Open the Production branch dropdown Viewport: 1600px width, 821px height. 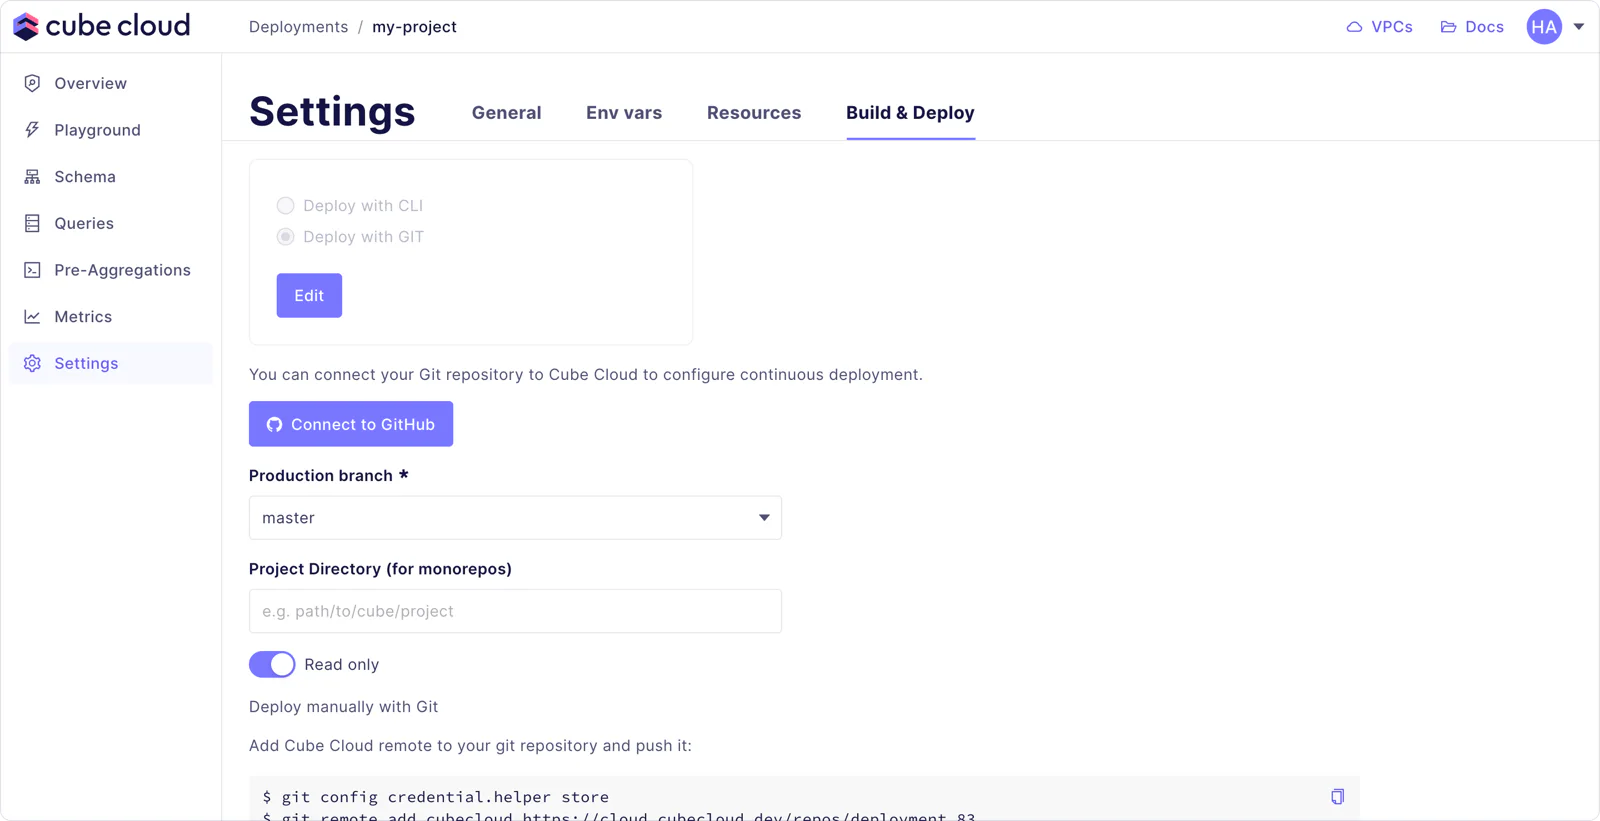515,518
